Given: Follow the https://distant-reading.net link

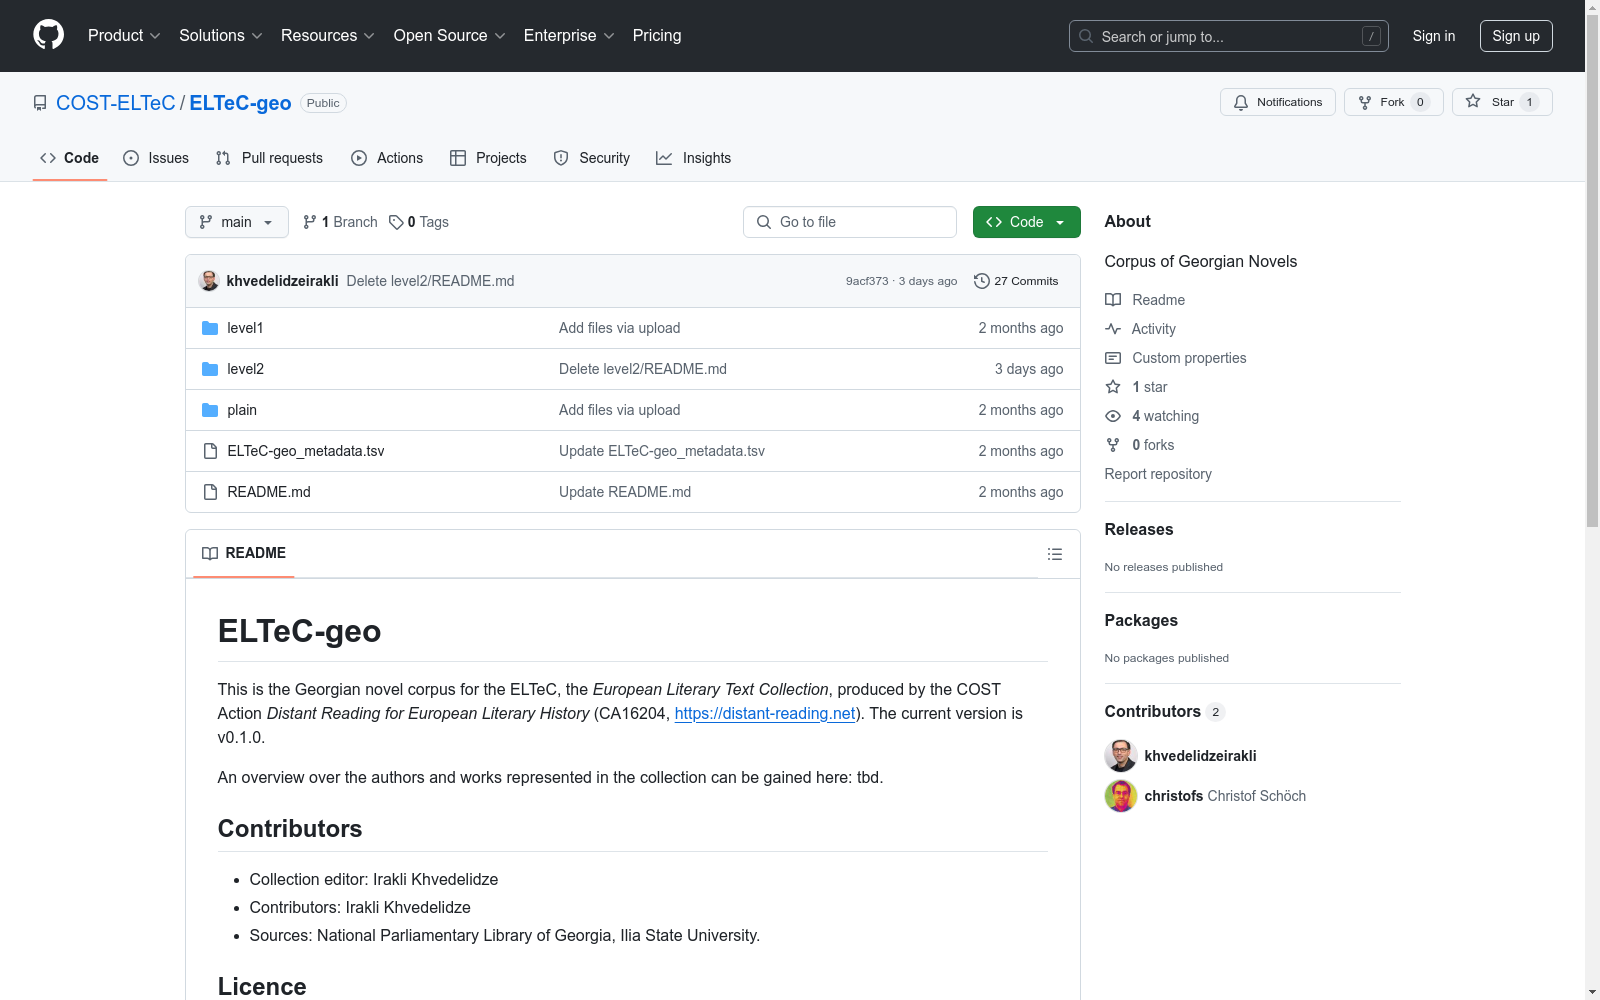Looking at the screenshot, I should [765, 713].
